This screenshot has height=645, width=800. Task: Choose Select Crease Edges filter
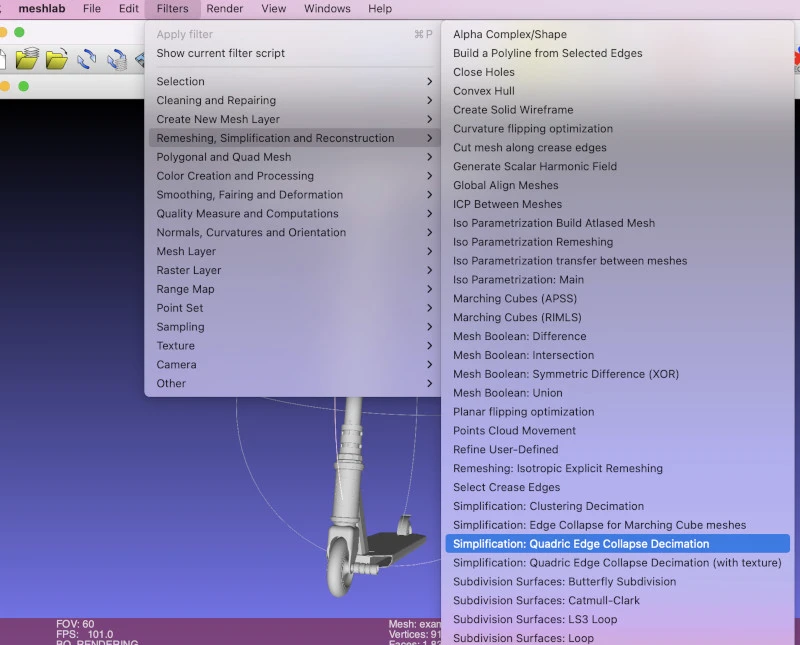(x=617, y=487)
